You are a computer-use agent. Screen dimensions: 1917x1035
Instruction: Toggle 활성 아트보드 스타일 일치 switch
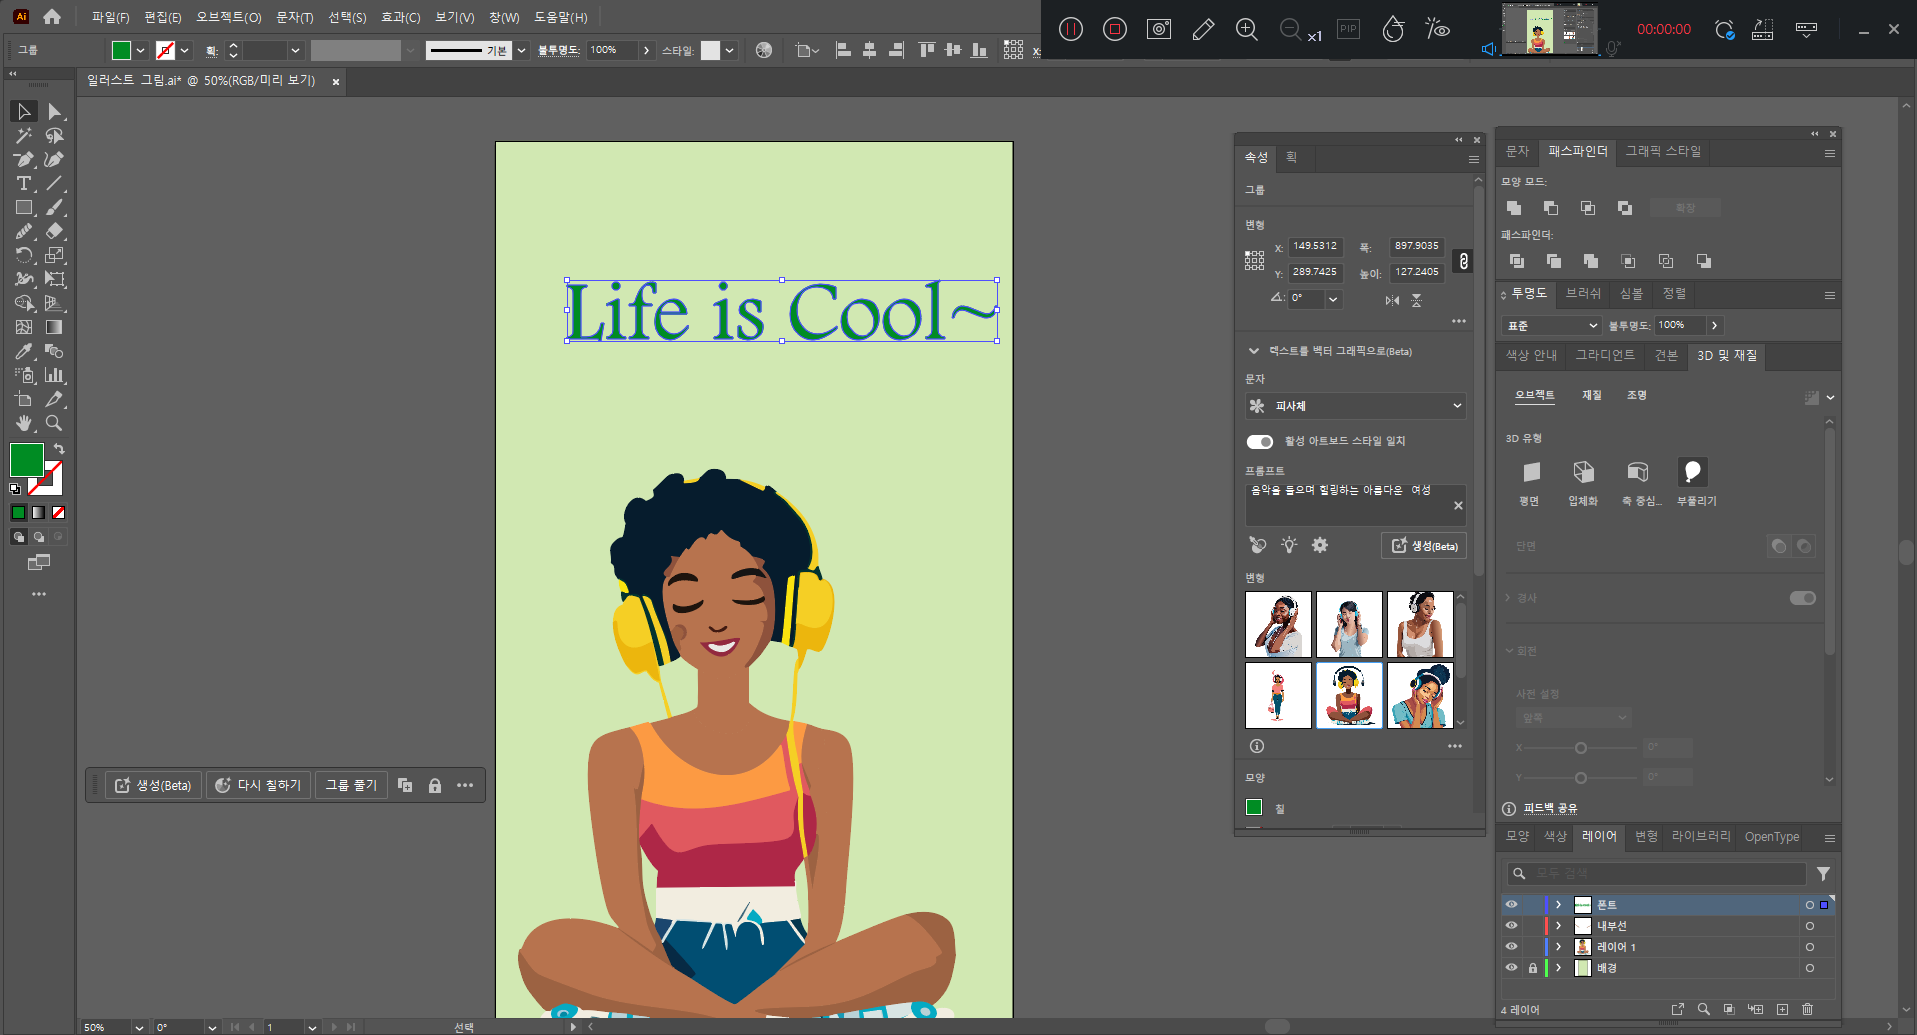coord(1259,442)
